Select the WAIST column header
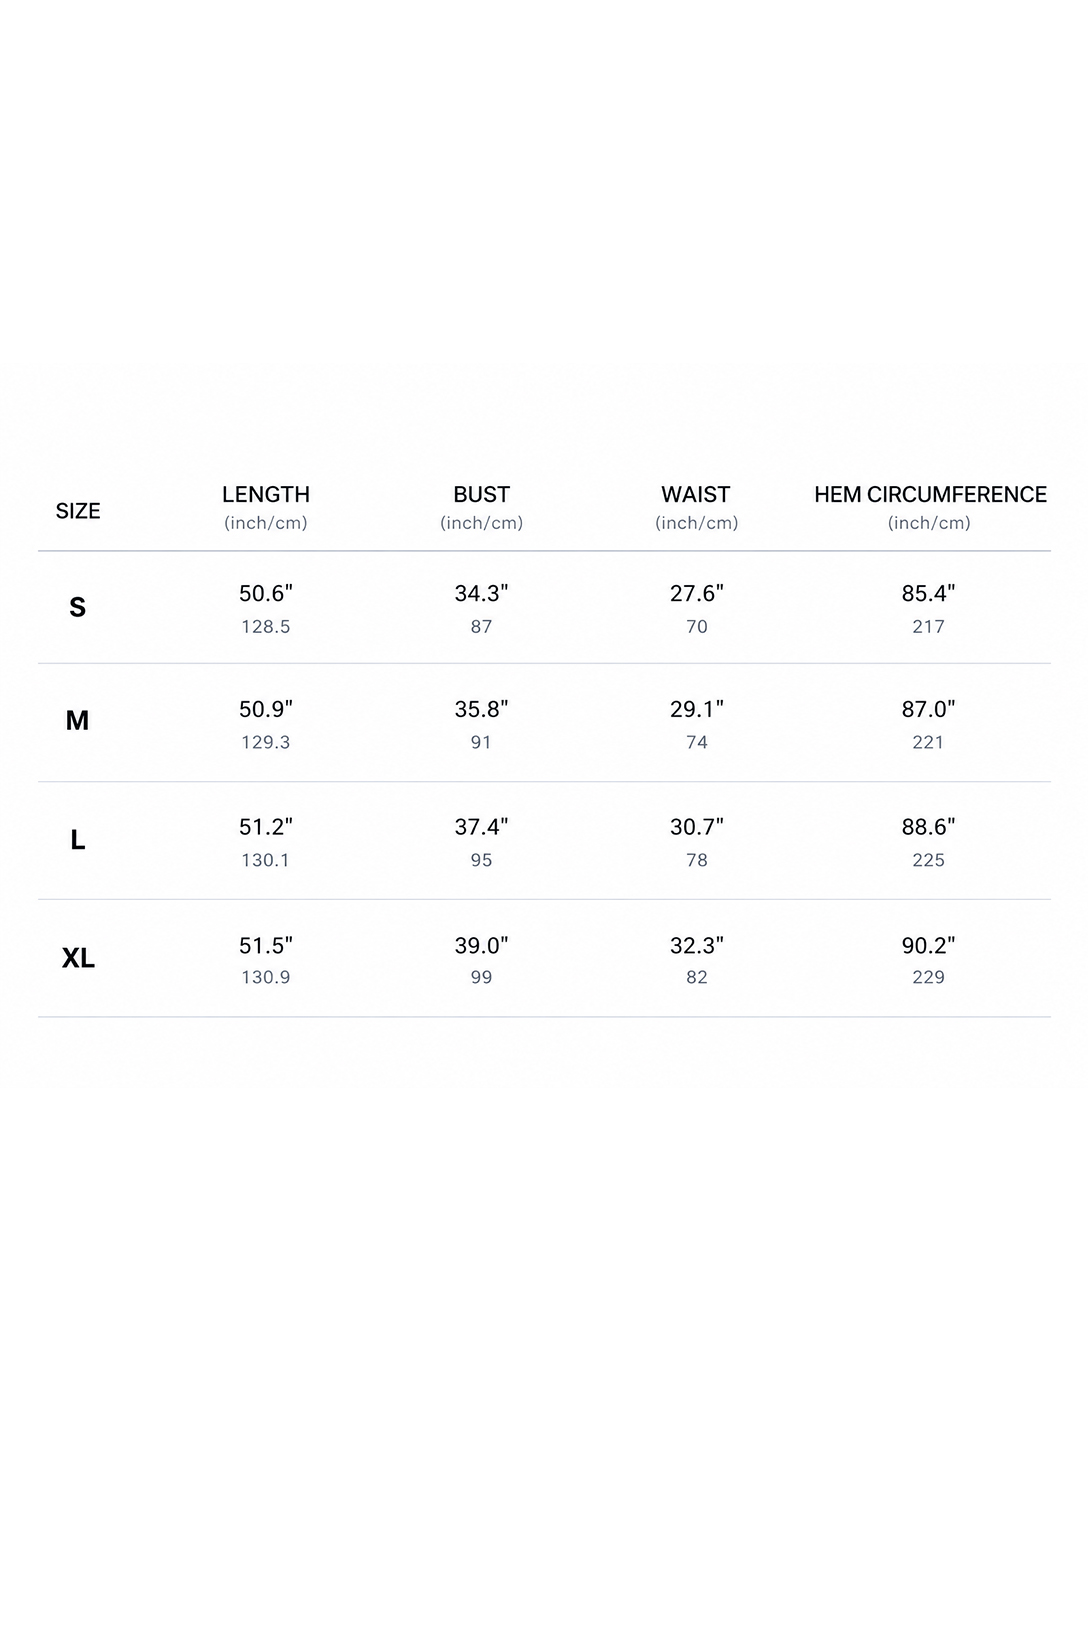1088x1632 pixels. (x=696, y=494)
